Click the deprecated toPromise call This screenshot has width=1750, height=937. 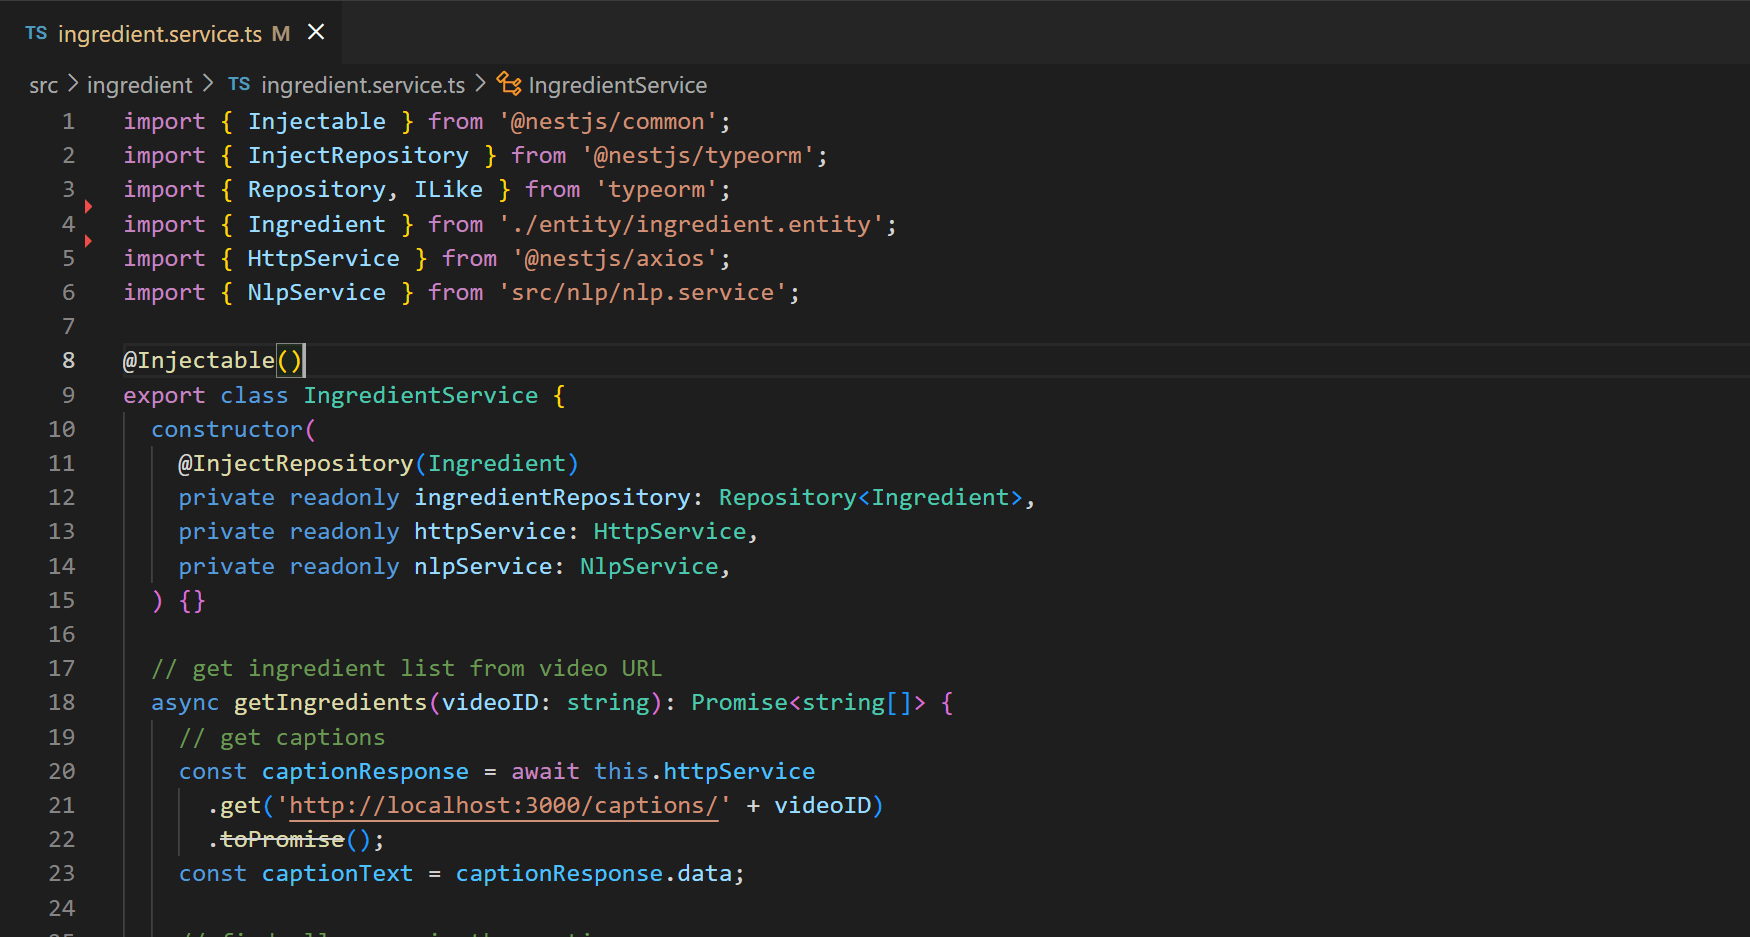tap(282, 839)
